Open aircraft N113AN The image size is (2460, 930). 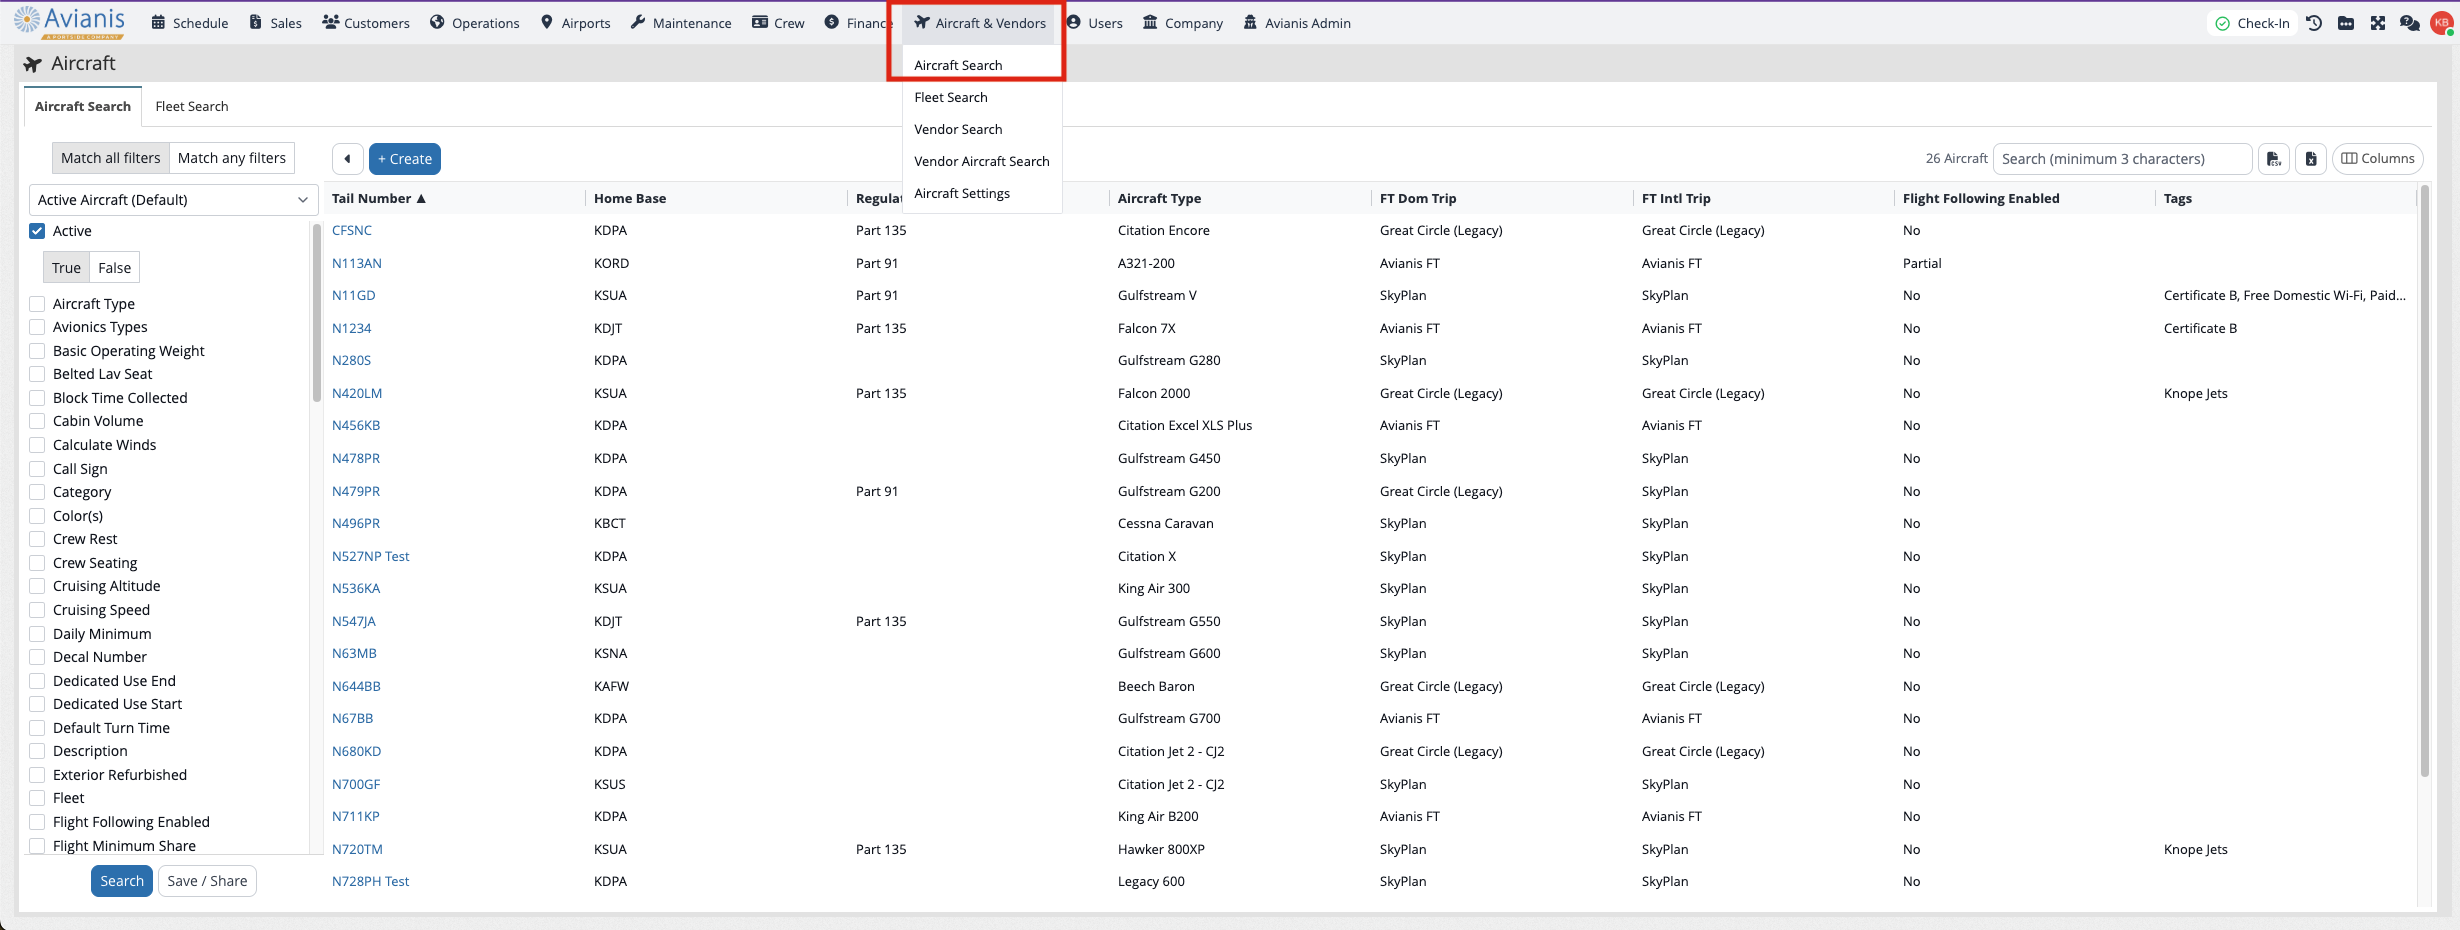pyautogui.click(x=357, y=263)
